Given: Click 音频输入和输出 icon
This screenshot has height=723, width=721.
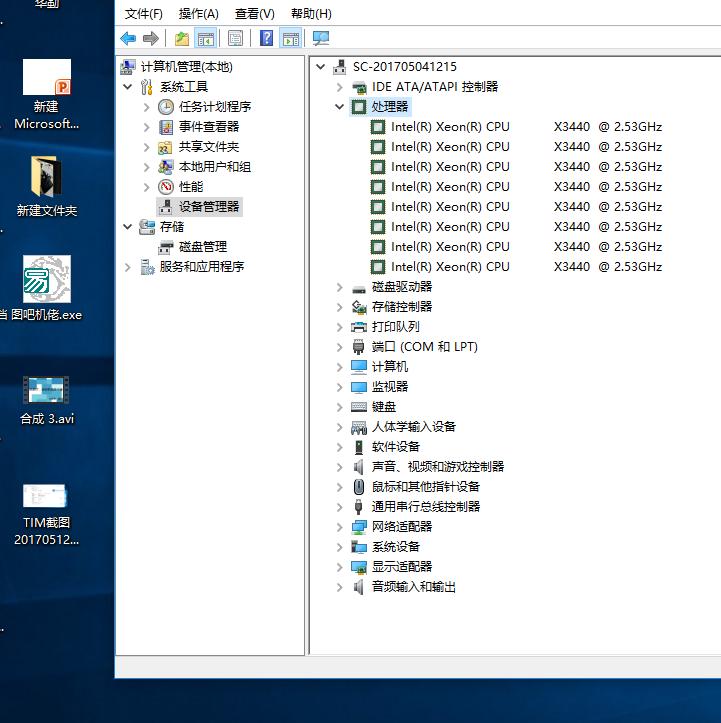Looking at the screenshot, I should tap(359, 587).
